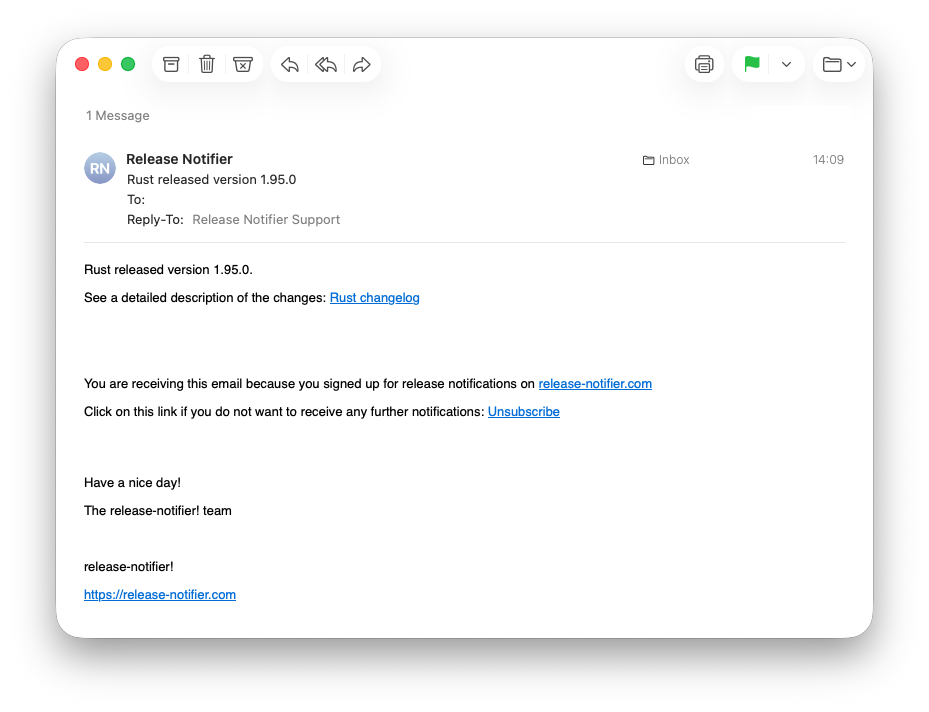Viewport: 929px width, 712px height.
Task: Reply All to this message
Action: coord(326,64)
